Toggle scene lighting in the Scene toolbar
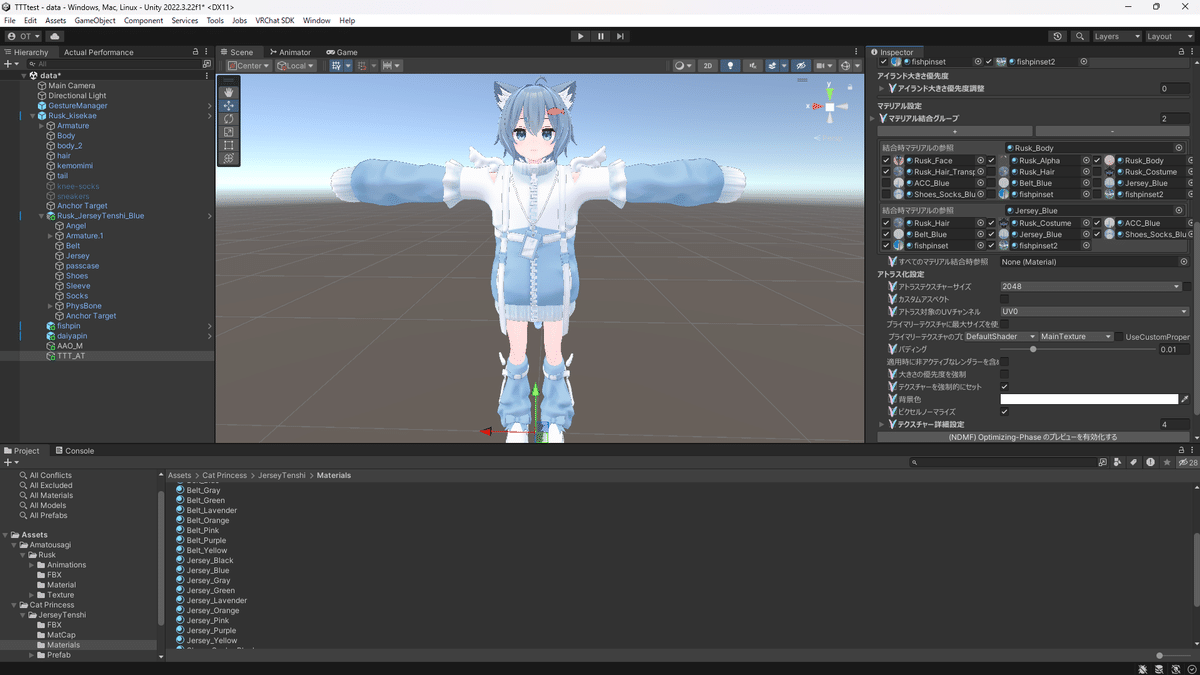This screenshot has width=1200, height=675. click(730, 65)
